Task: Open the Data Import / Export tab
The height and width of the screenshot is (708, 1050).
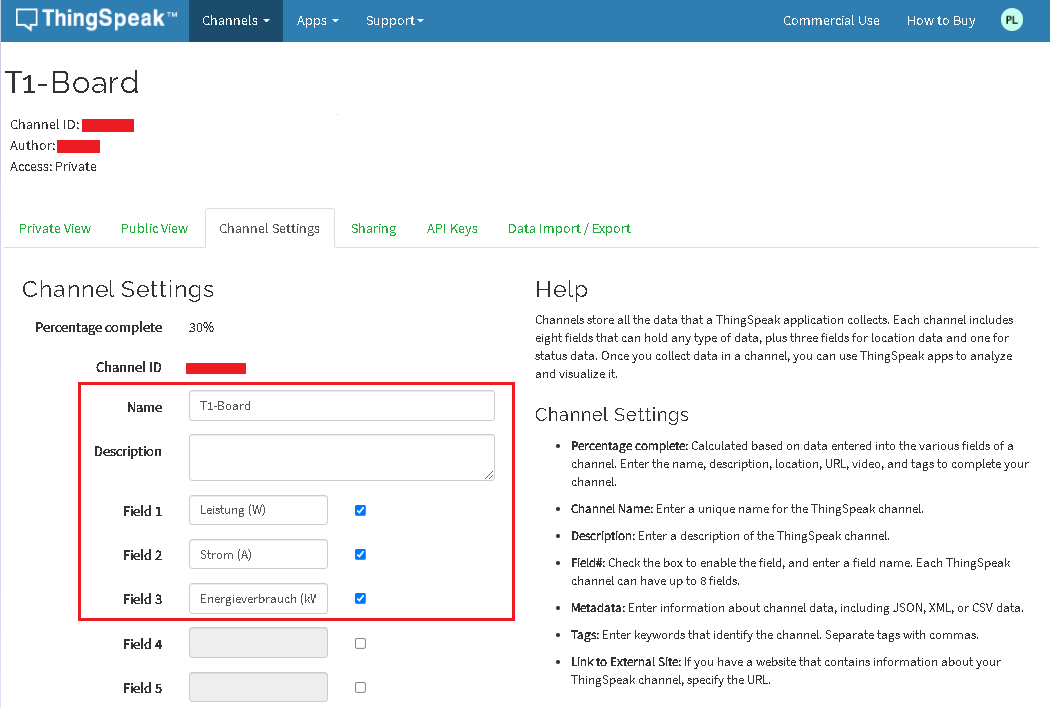Action: [569, 229]
